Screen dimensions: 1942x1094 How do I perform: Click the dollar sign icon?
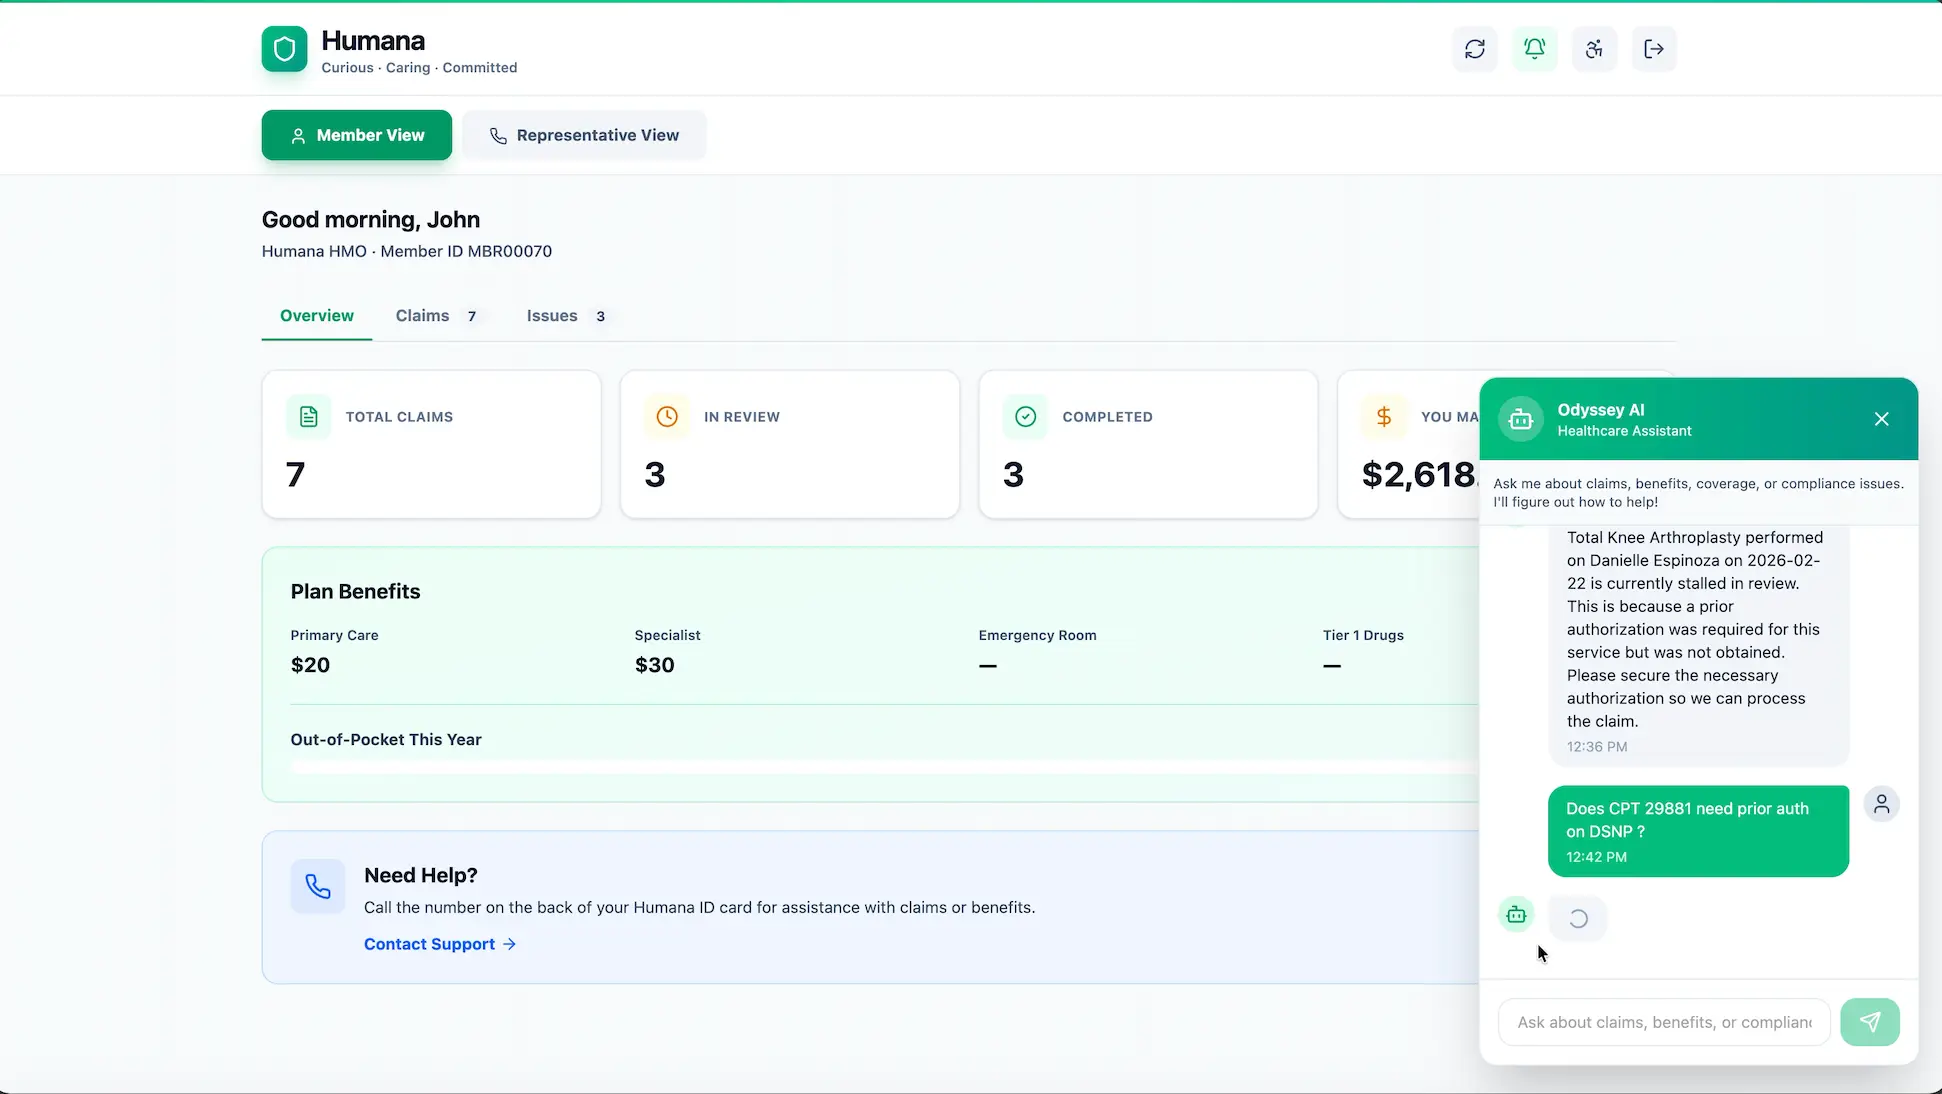(x=1384, y=417)
